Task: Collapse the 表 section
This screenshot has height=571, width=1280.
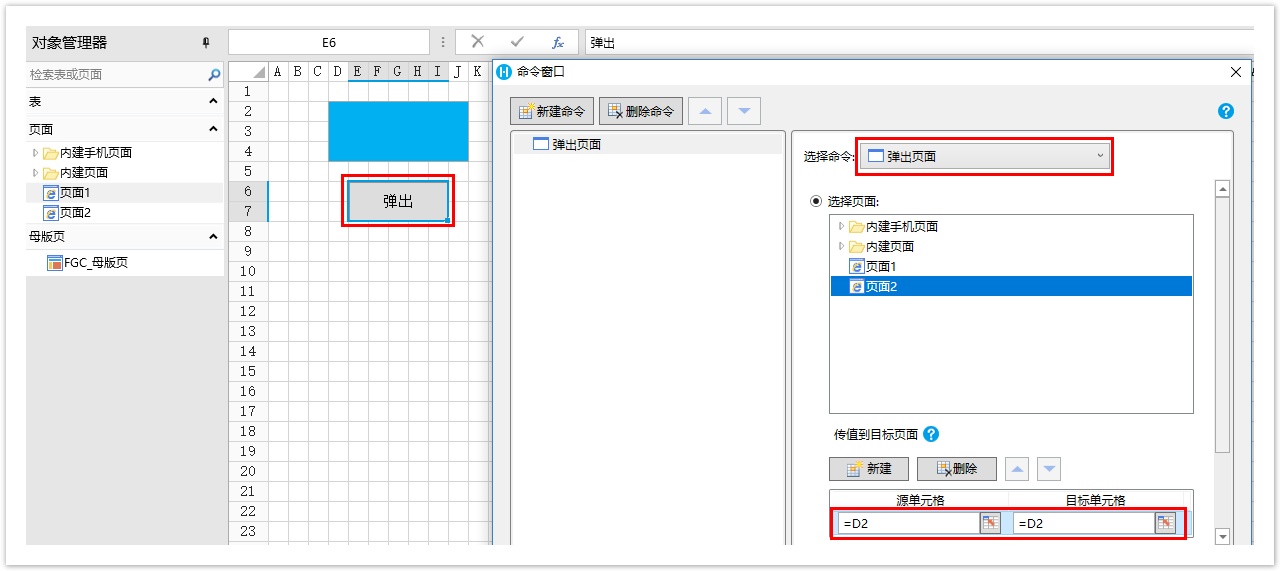Action: [213, 102]
